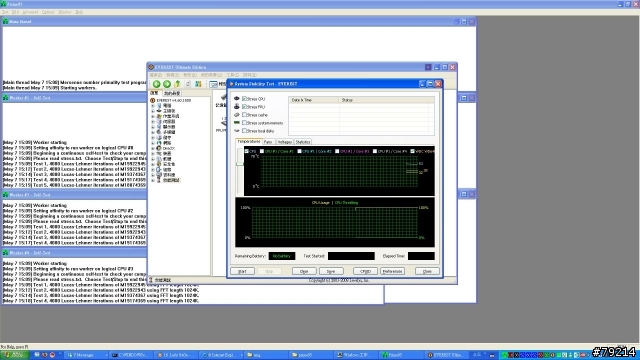
Task: Click the icon beside Stress cache
Action: pos(237,115)
